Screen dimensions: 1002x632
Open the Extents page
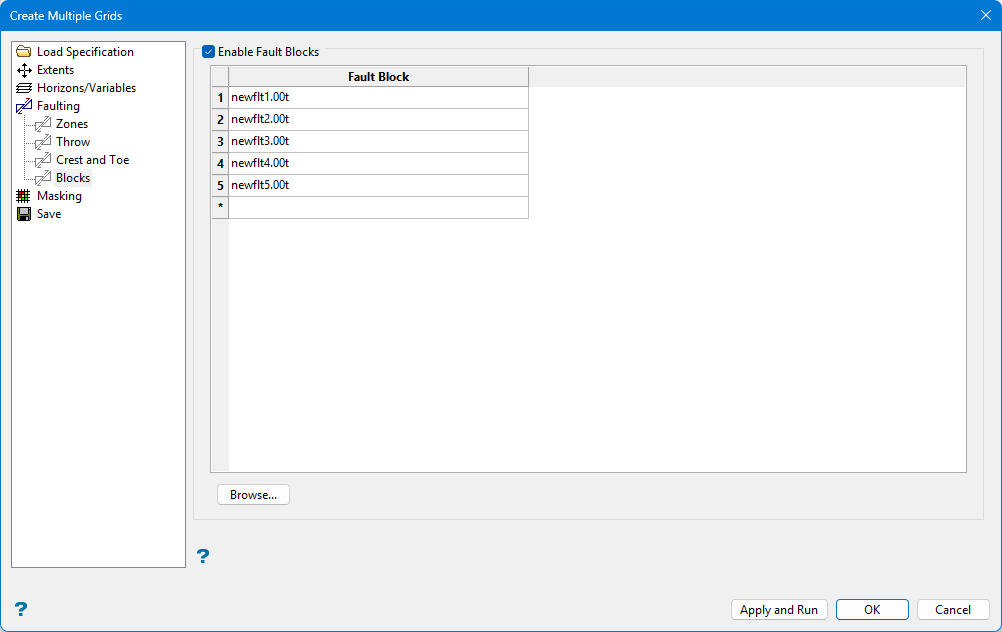click(x=55, y=70)
